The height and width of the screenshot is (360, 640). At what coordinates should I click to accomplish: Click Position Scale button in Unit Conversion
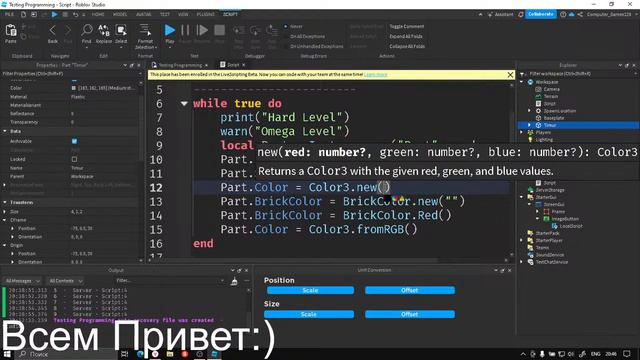[310, 290]
